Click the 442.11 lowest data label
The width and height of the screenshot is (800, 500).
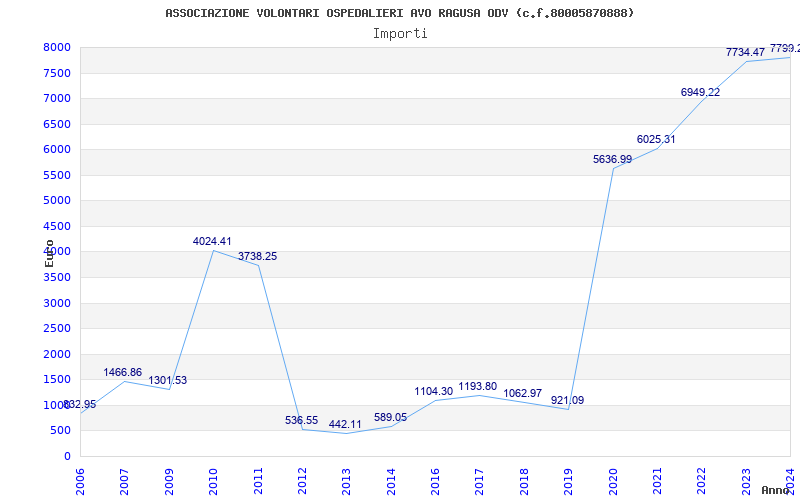click(345, 425)
